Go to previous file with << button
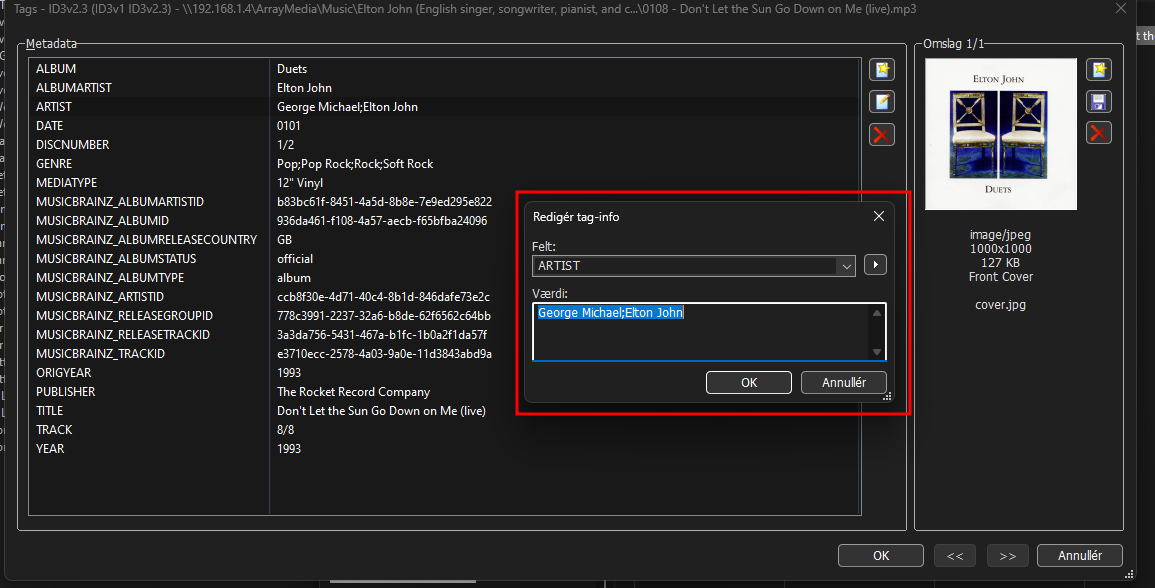The width and height of the screenshot is (1155, 588). click(x=955, y=556)
